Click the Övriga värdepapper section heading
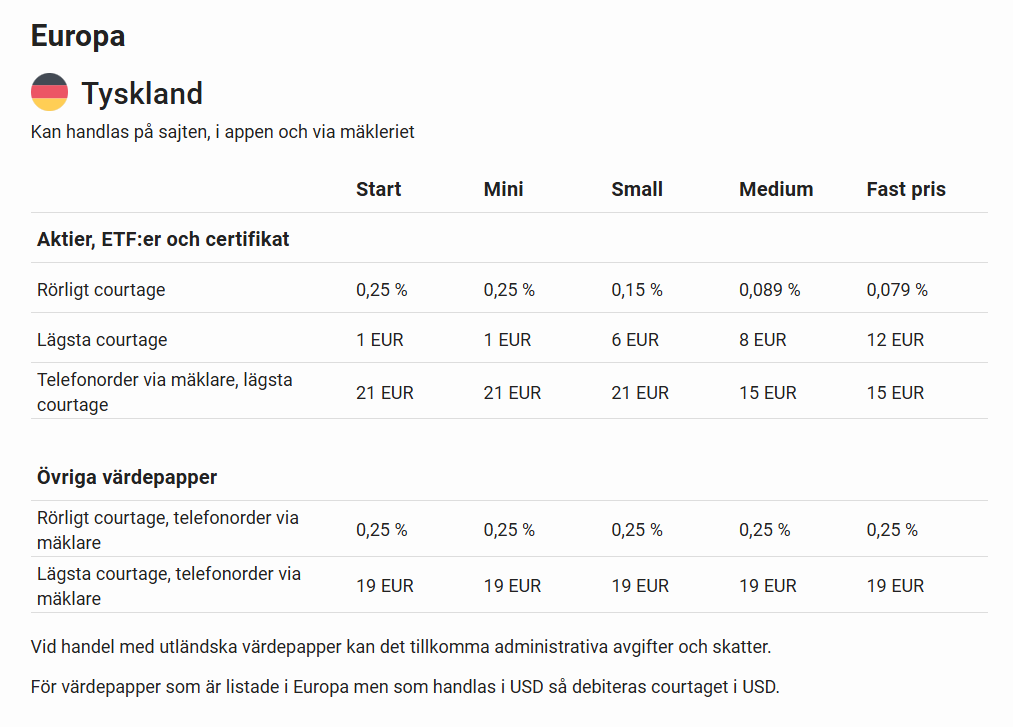This screenshot has width=1013, height=727. 127,477
